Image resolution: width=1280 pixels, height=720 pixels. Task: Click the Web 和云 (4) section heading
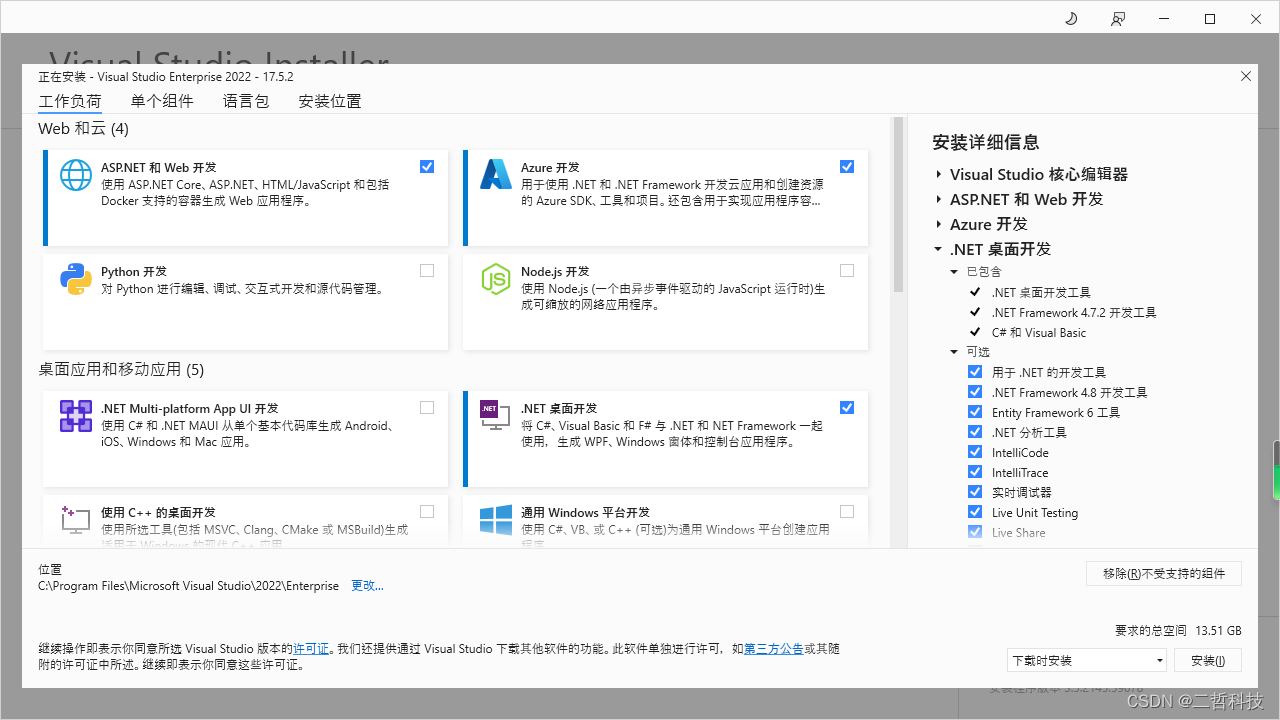coord(84,129)
